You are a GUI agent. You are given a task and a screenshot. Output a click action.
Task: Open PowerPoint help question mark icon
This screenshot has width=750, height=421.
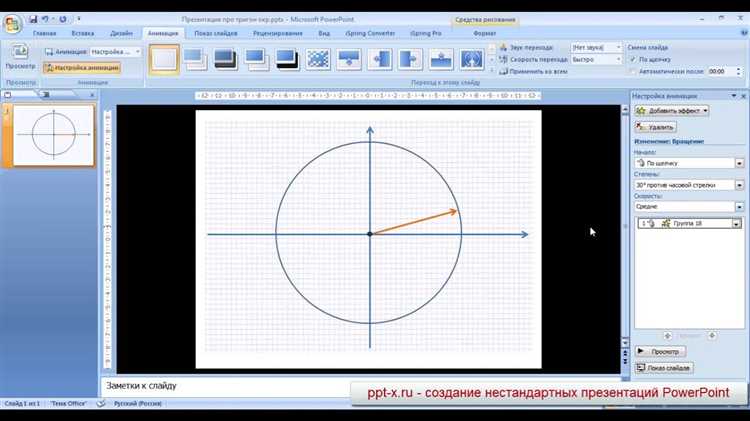(x=744, y=33)
